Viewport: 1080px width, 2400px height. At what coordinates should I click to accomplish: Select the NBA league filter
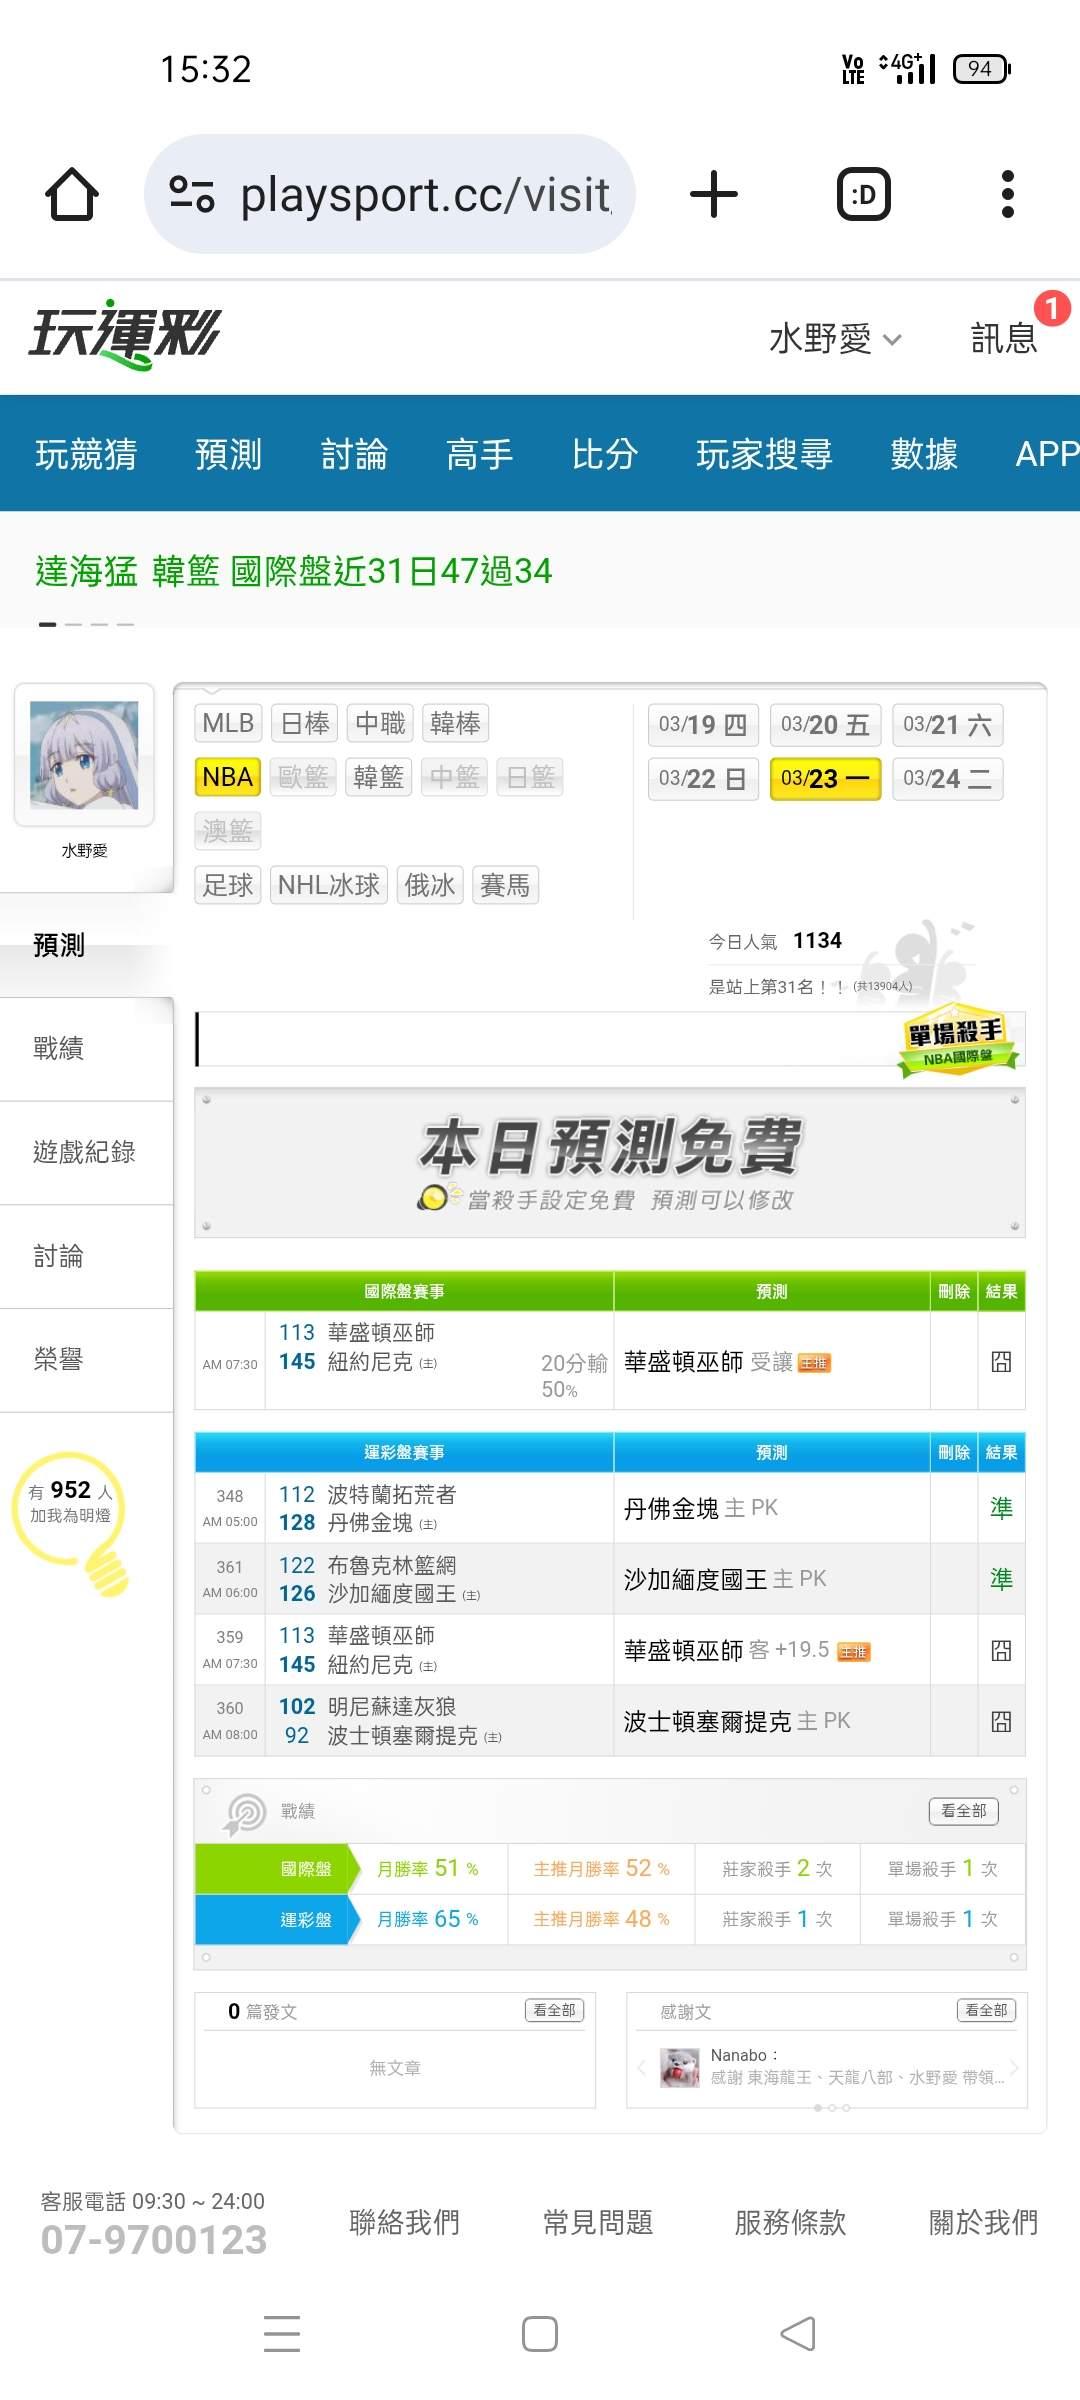pyautogui.click(x=228, y=777)
